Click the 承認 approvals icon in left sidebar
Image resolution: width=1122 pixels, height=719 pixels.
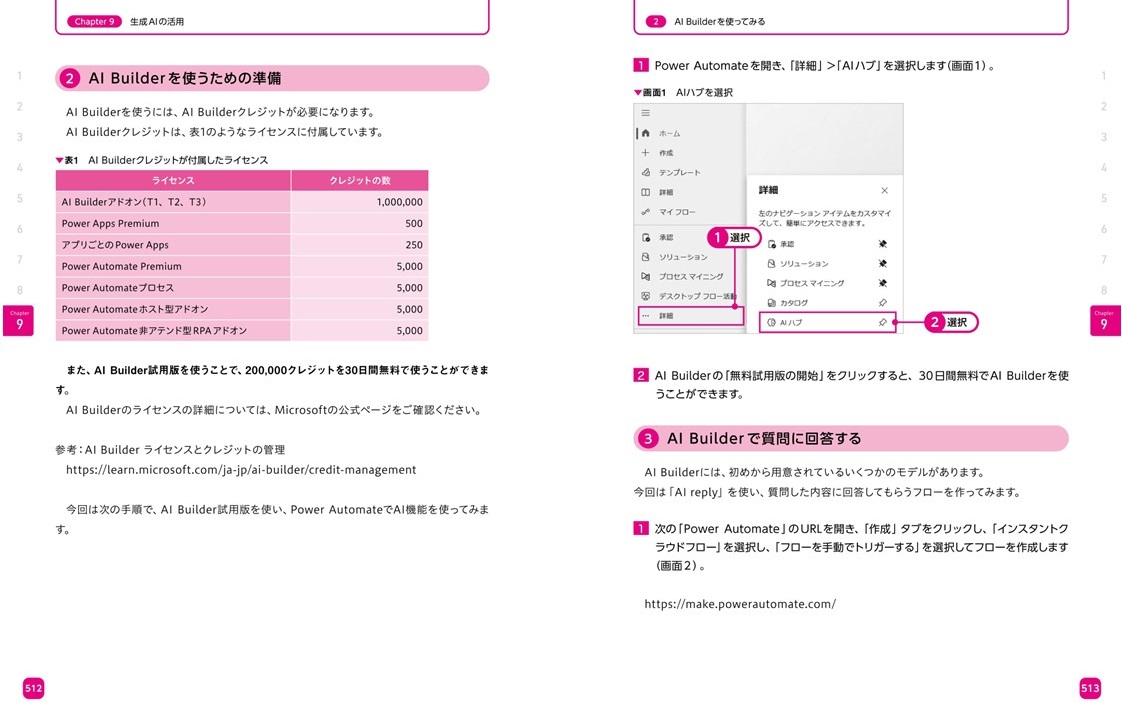point(645,237)
